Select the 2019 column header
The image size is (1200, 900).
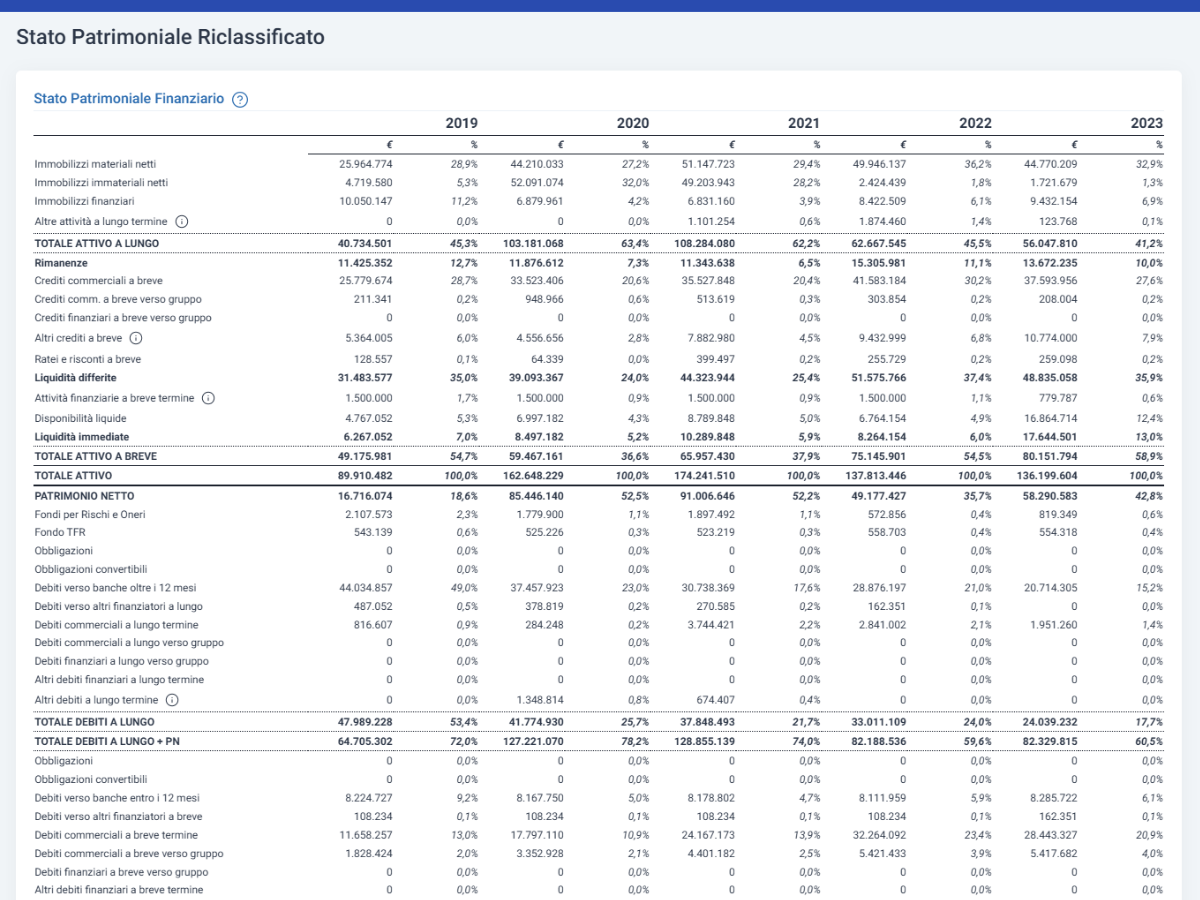pos(461,123)
